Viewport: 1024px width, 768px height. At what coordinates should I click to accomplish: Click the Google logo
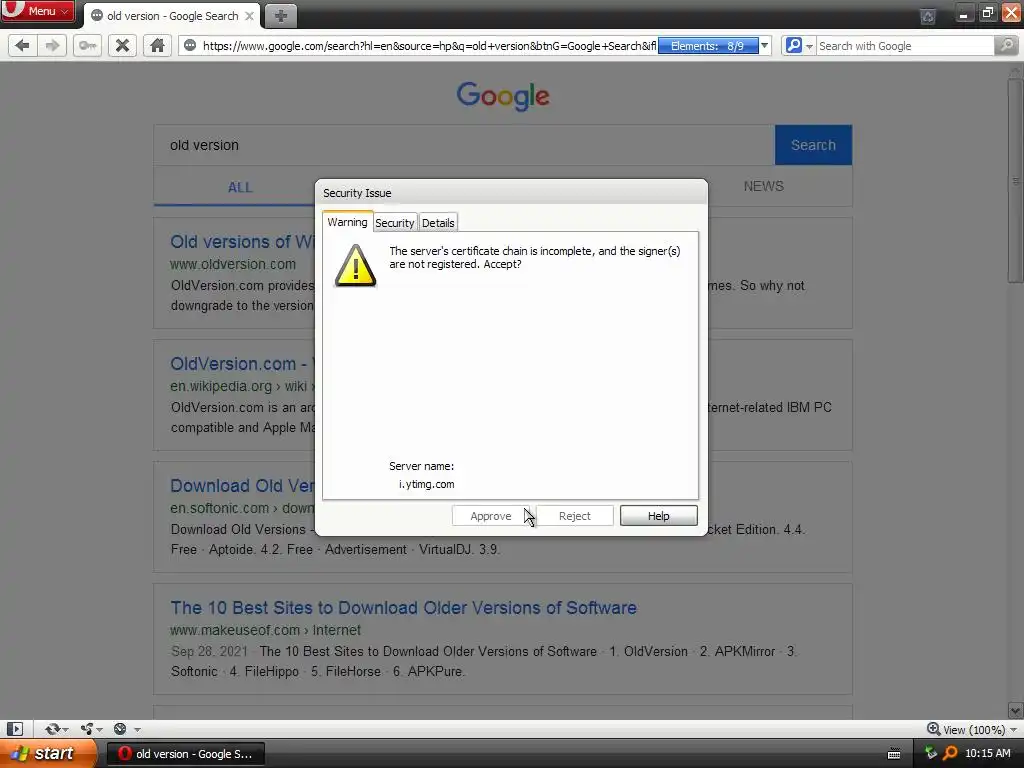[503, 96]
